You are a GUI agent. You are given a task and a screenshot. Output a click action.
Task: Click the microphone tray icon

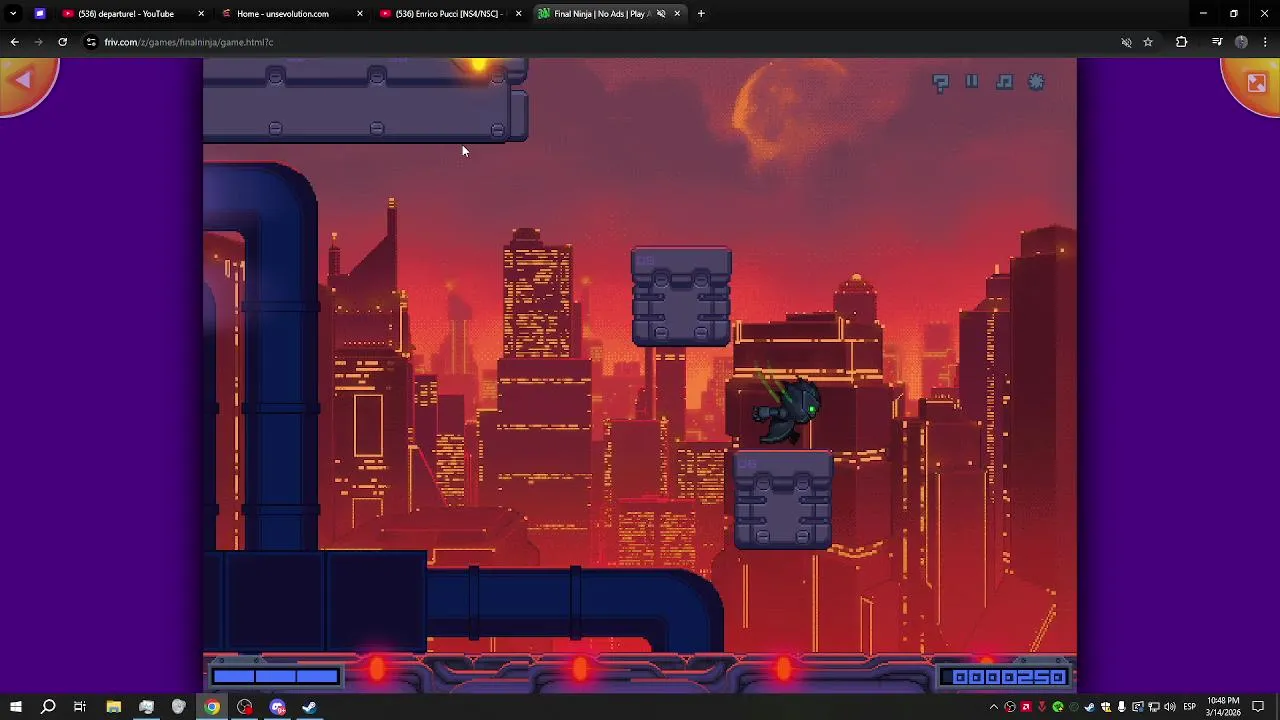(1122, 707)
